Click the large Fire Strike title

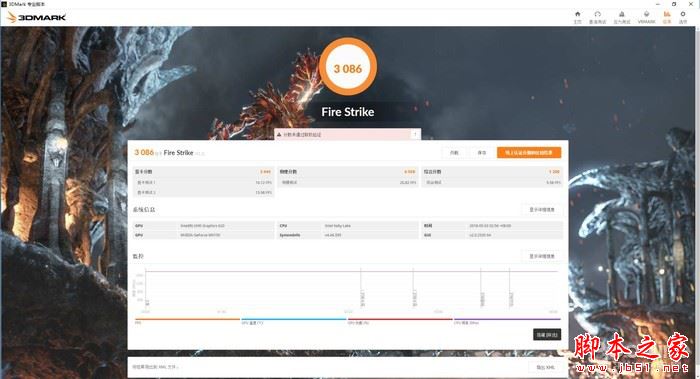click(x=348, y=112)
